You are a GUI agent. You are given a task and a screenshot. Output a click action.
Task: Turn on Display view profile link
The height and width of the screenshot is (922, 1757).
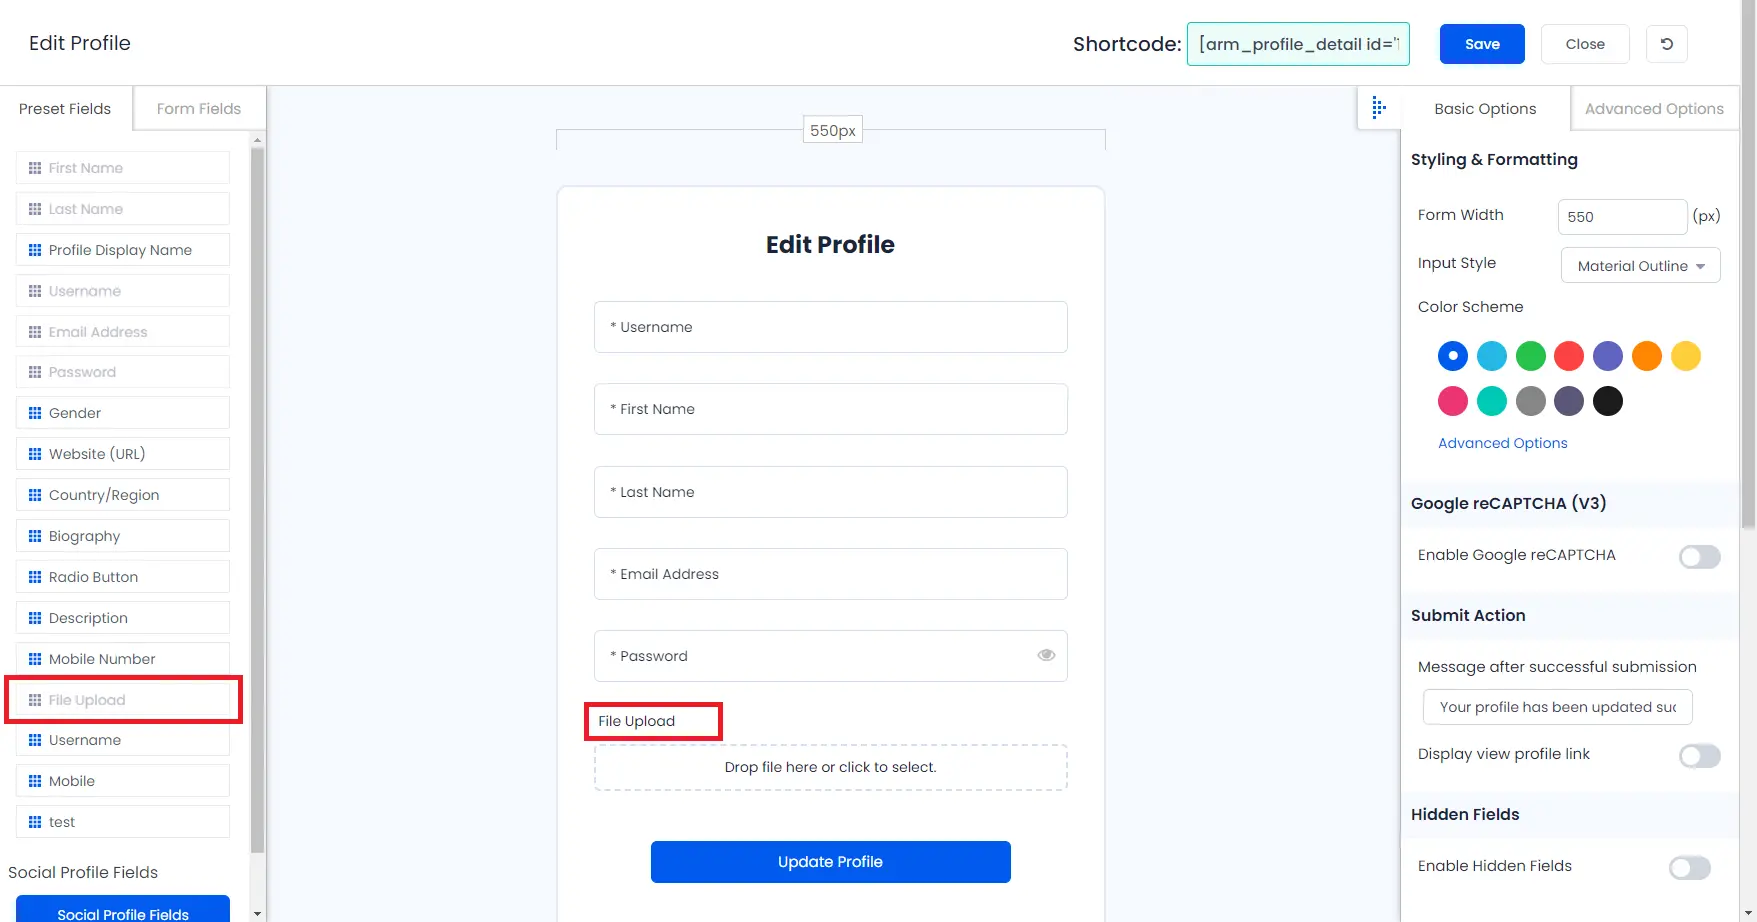[x=1699, y=755]
